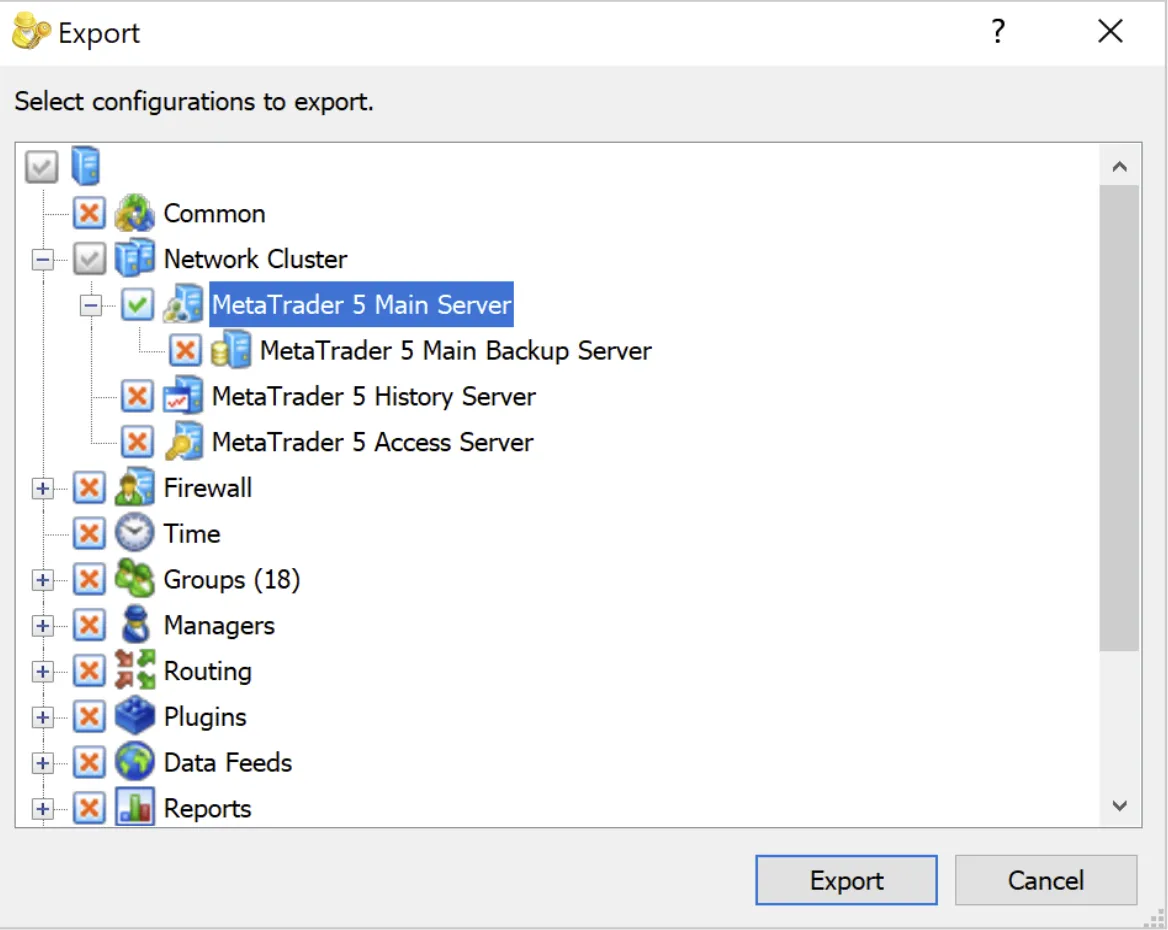Image resolution: width=1168 pixels, height=930 pixels.
Task: Click the Access Server key icon
Action: coord(183,442)
